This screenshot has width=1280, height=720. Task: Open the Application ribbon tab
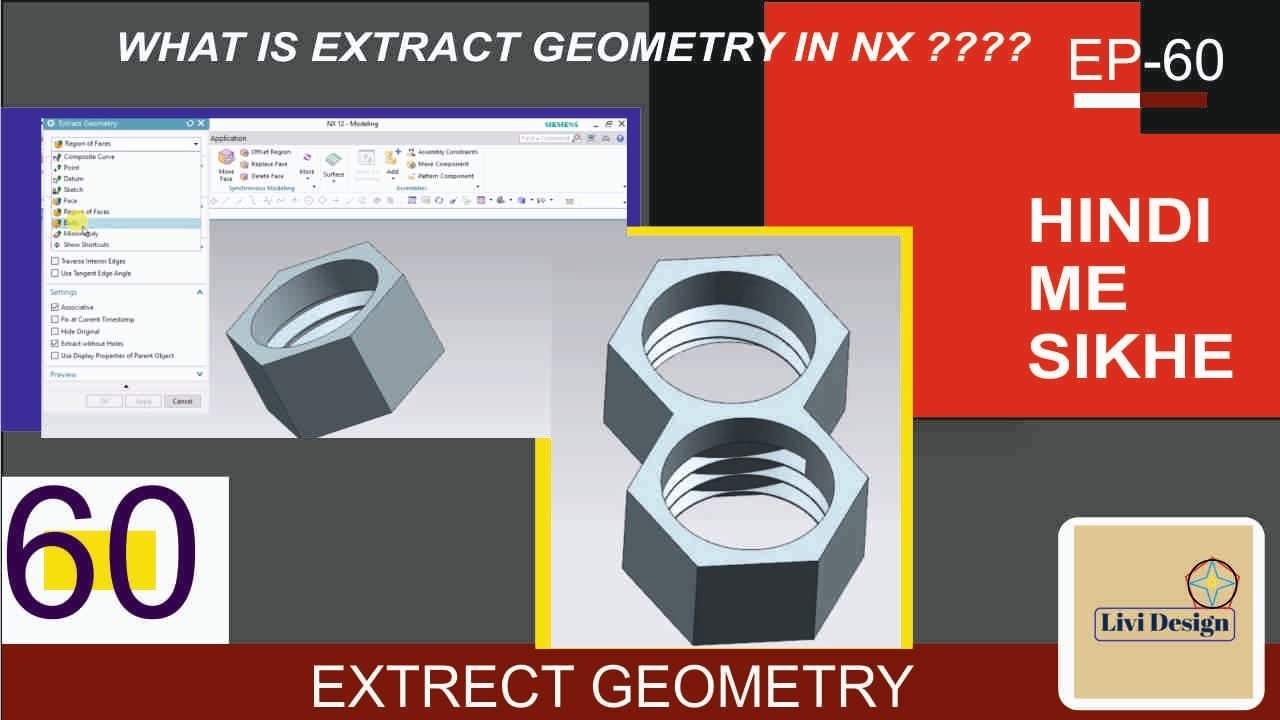tap(228, 138)
